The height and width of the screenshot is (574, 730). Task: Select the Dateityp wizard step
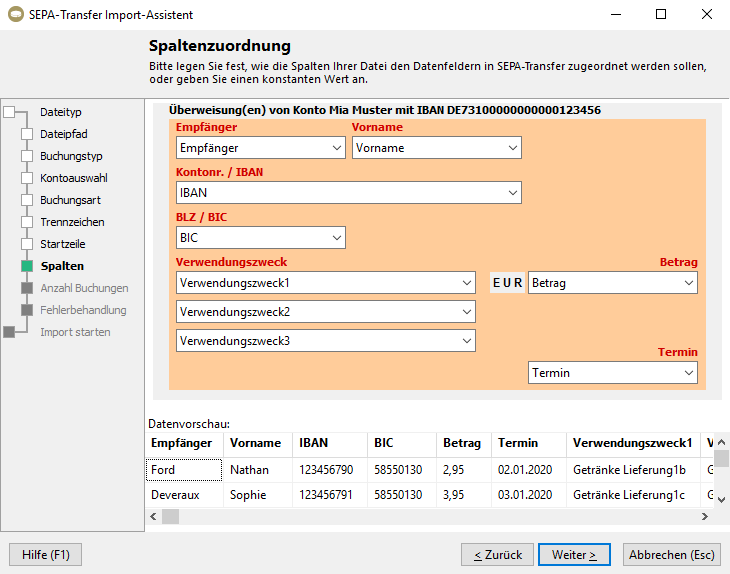pyautogui.click(x=60, y=112)
